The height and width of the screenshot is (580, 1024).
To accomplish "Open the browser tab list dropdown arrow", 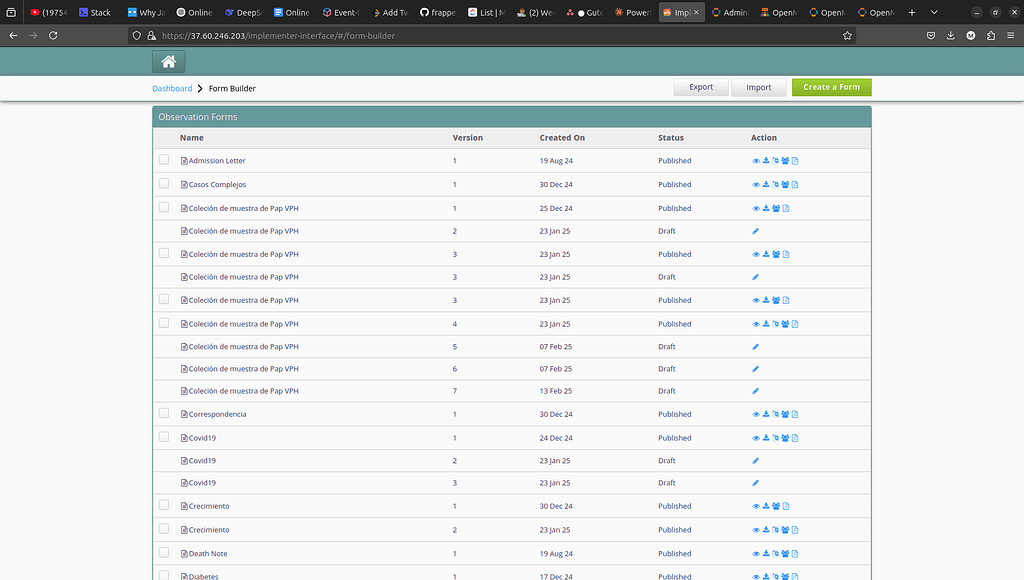I will pos(934,12).
